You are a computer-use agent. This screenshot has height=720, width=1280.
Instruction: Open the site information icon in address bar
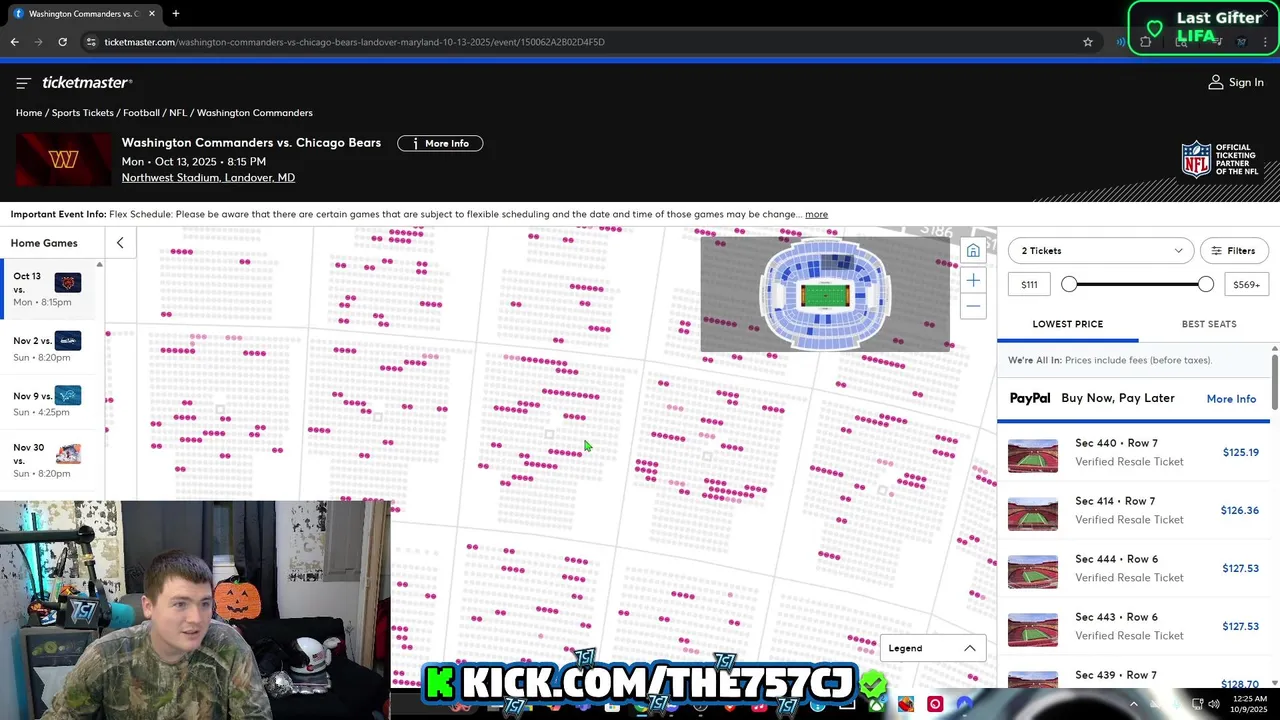click(x=91, y=42)
